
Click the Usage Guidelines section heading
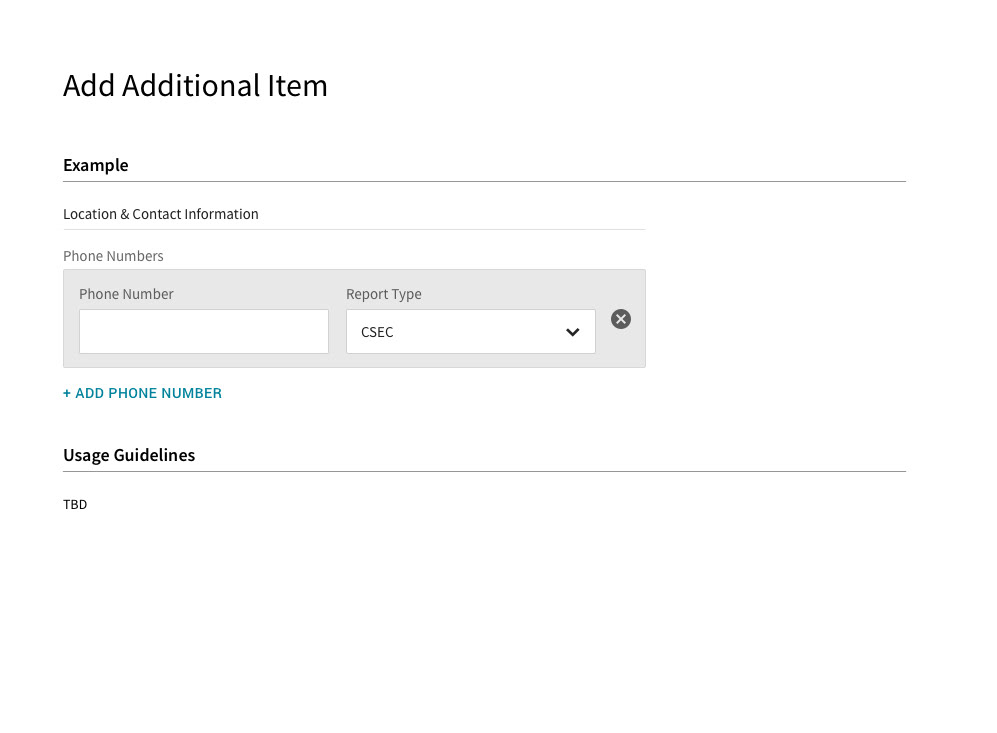coord(129,455)
